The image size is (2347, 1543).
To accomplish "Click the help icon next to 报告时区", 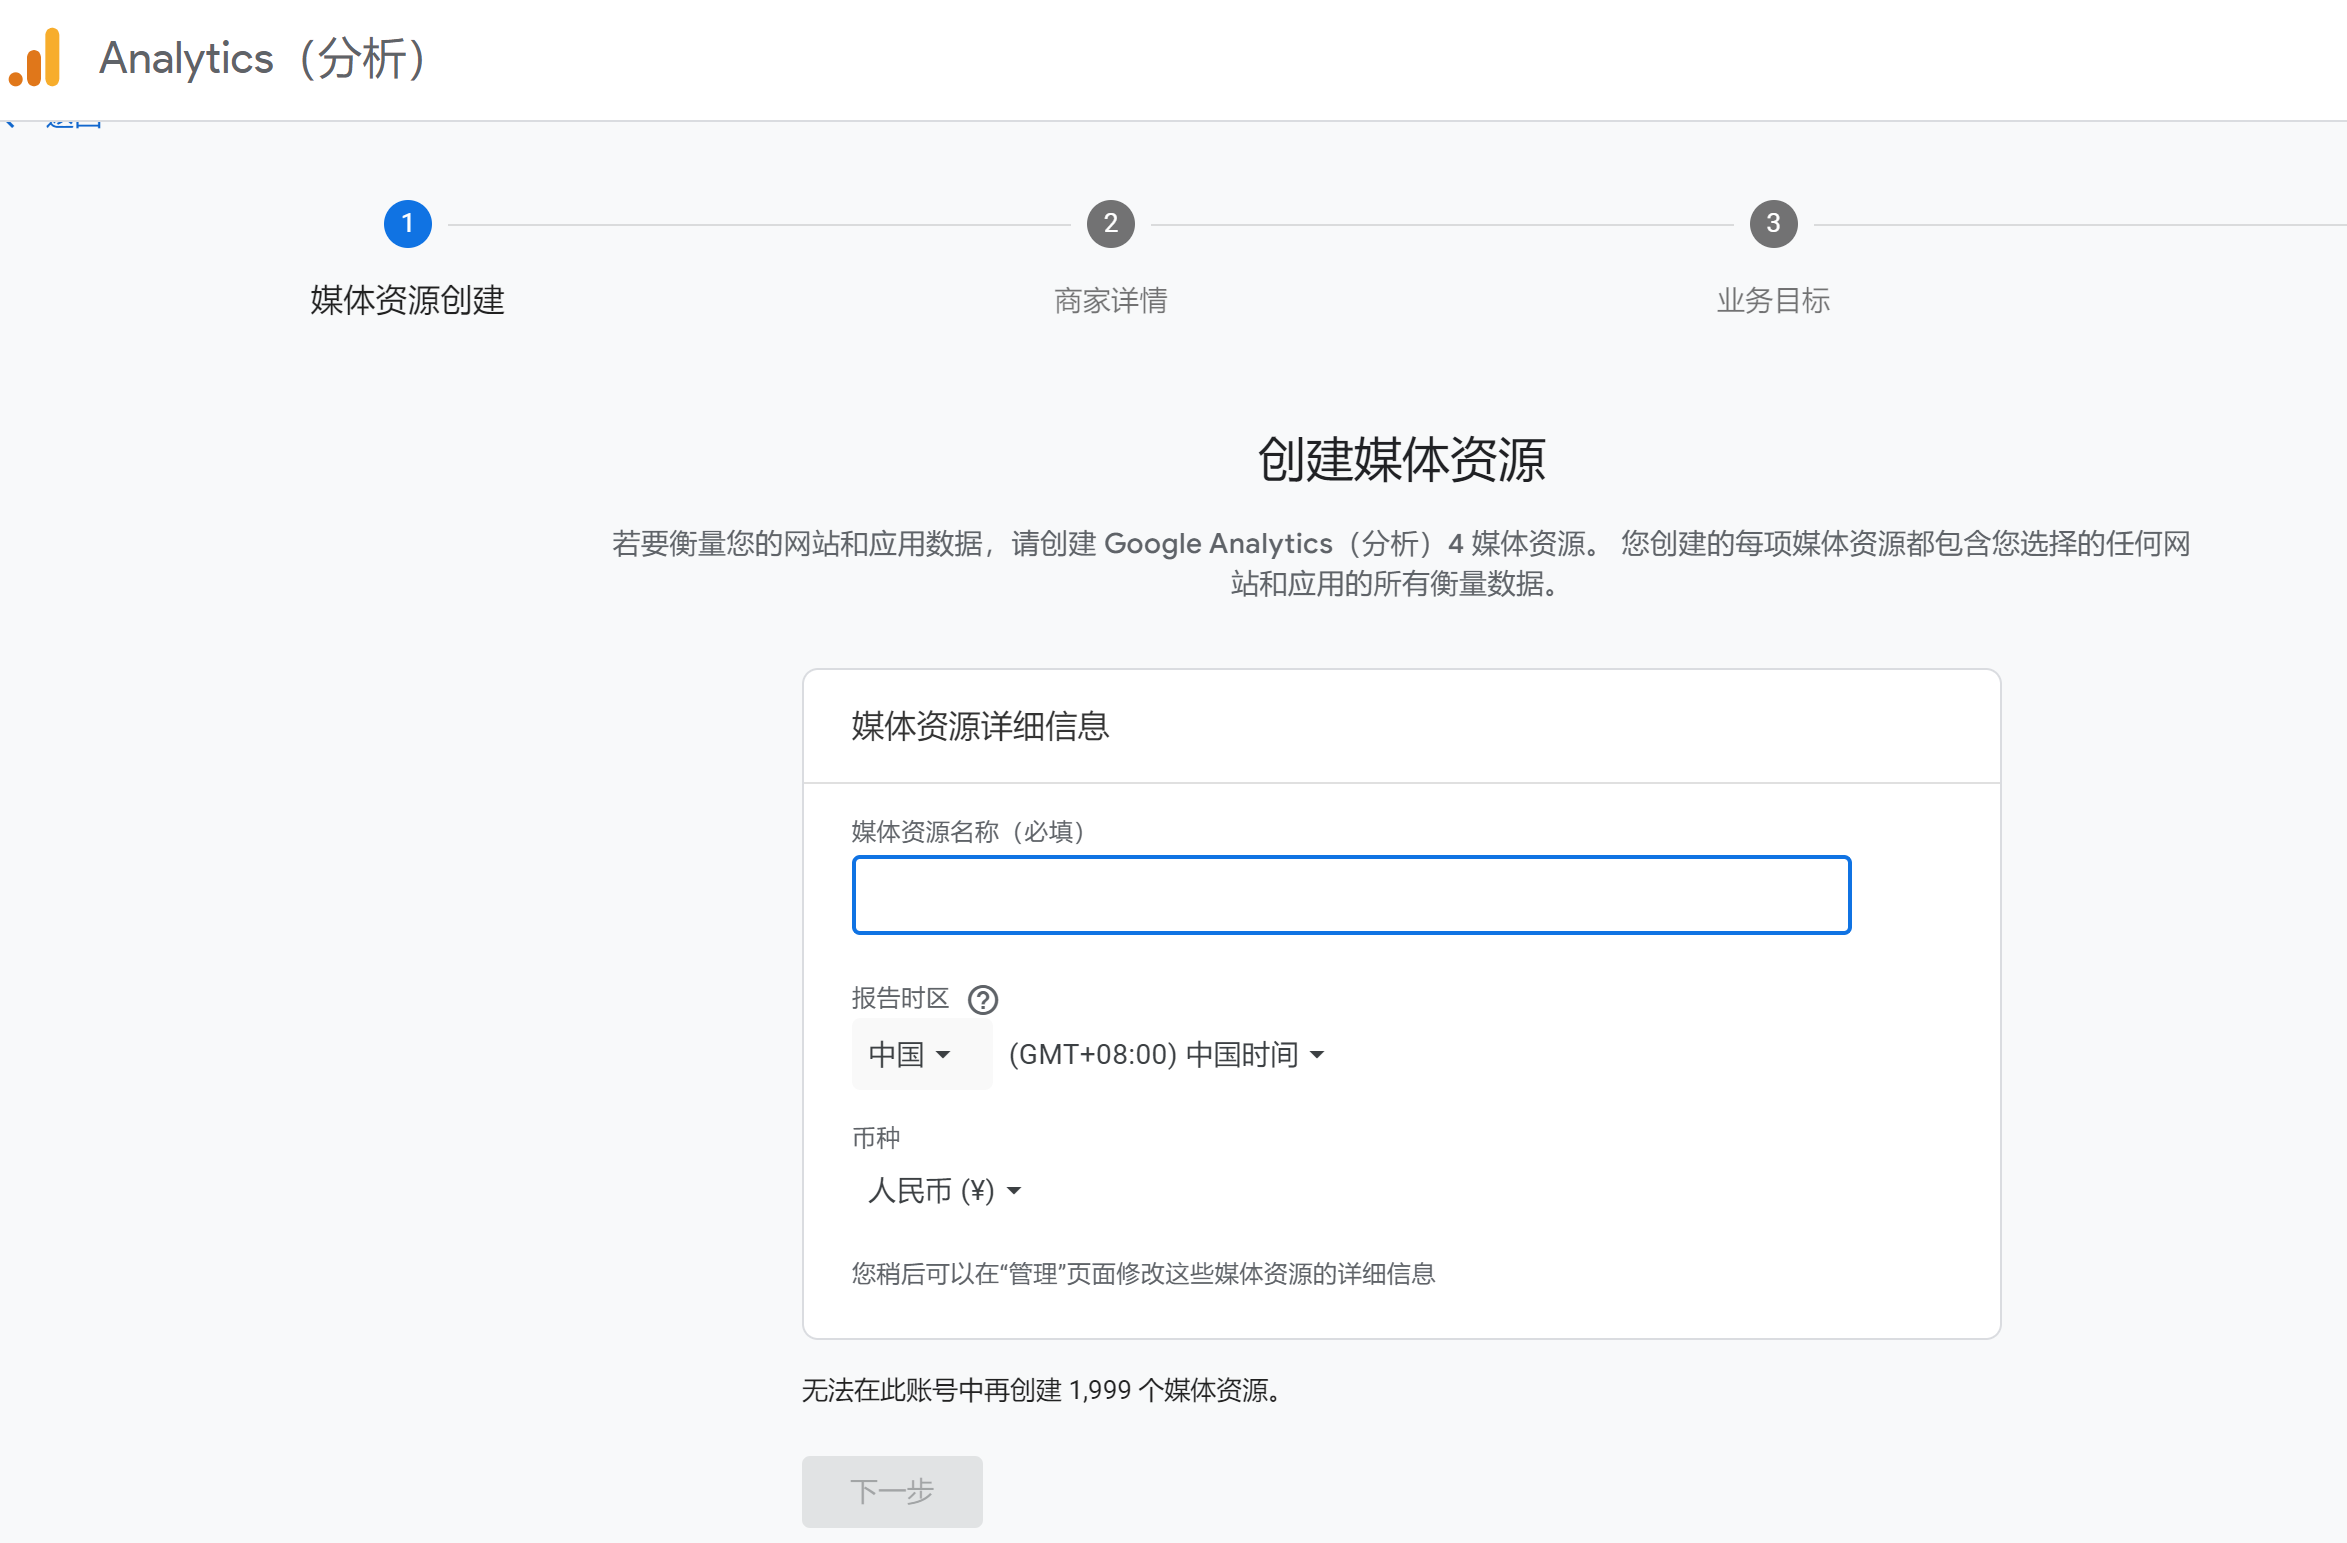I will (x=982, y=999).
